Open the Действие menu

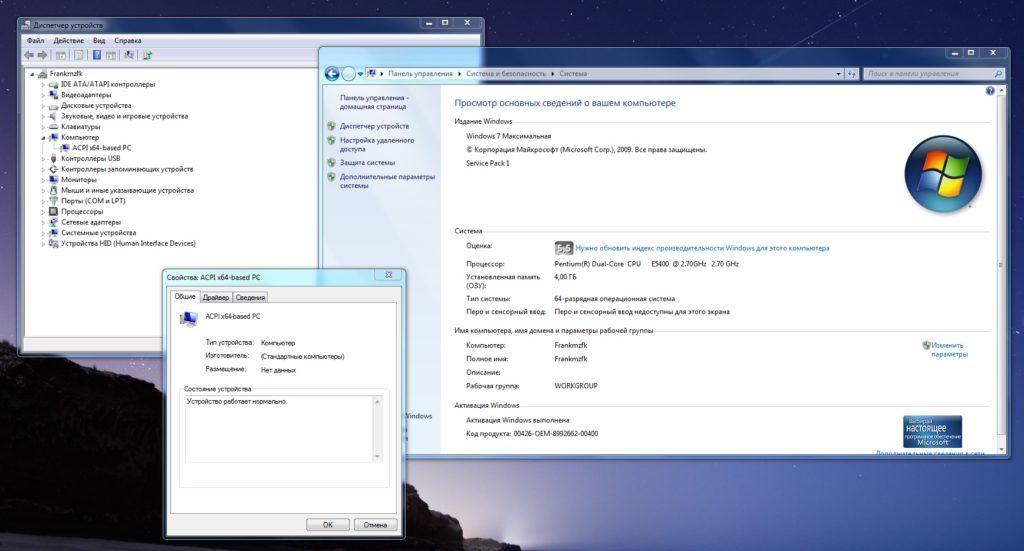click(x=69, y=40)
